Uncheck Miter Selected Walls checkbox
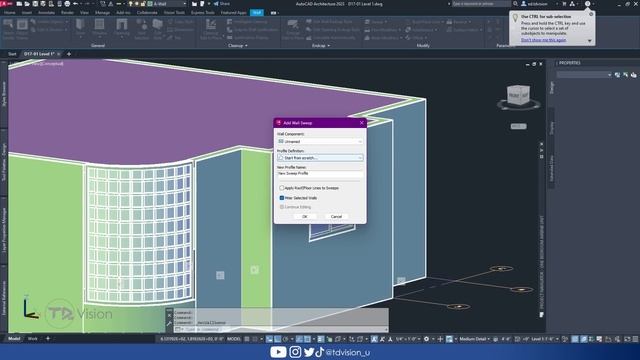The image size is (640, 360). [282, 198]
